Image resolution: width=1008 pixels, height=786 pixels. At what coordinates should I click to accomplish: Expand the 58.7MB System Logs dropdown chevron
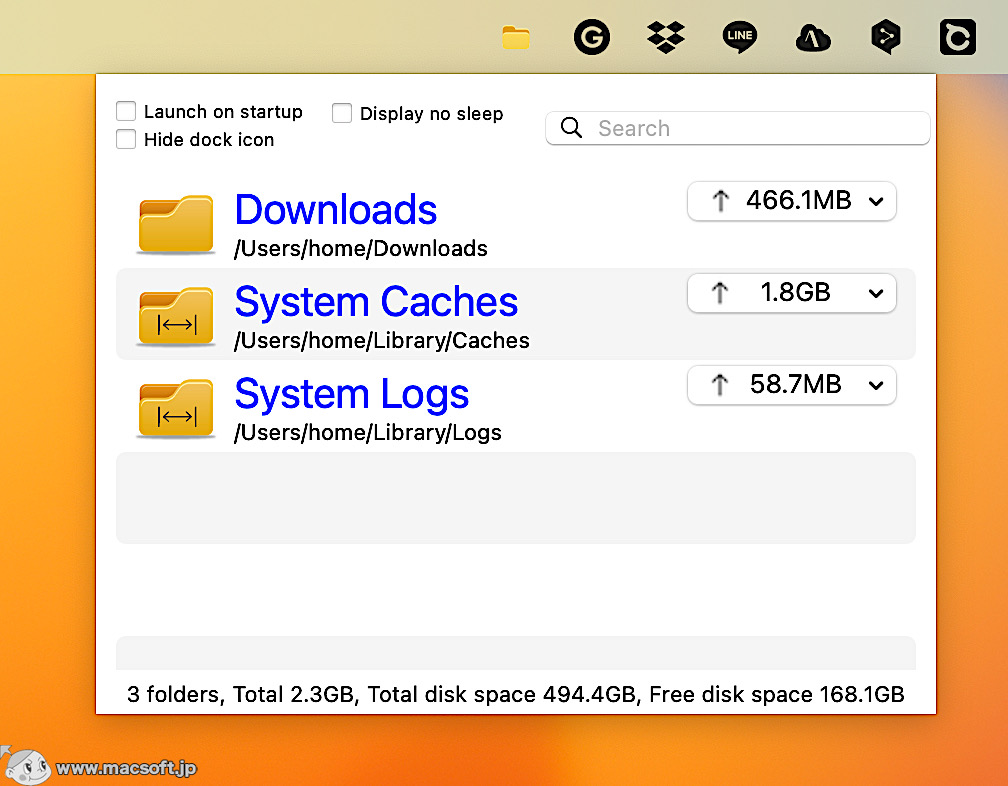click(x=876, y=386)
